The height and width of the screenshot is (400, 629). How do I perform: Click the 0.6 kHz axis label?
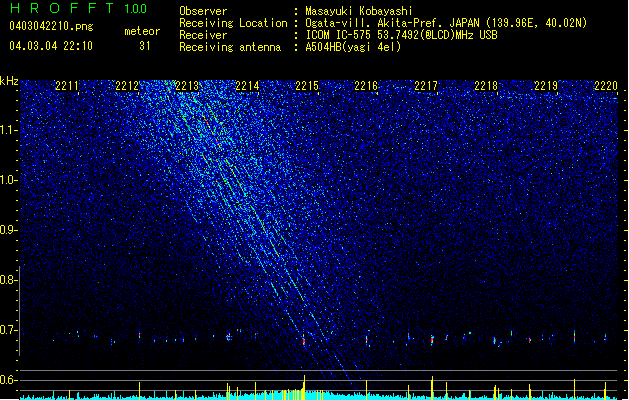point(9,380)
